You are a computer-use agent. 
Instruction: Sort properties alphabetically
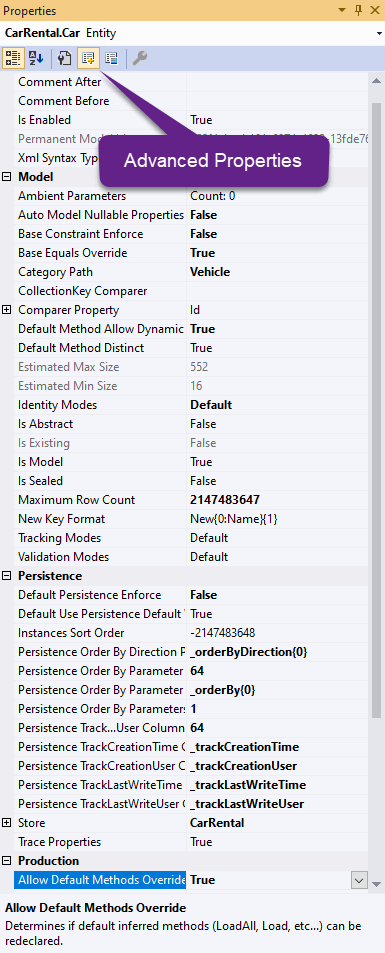coord(35,58)
